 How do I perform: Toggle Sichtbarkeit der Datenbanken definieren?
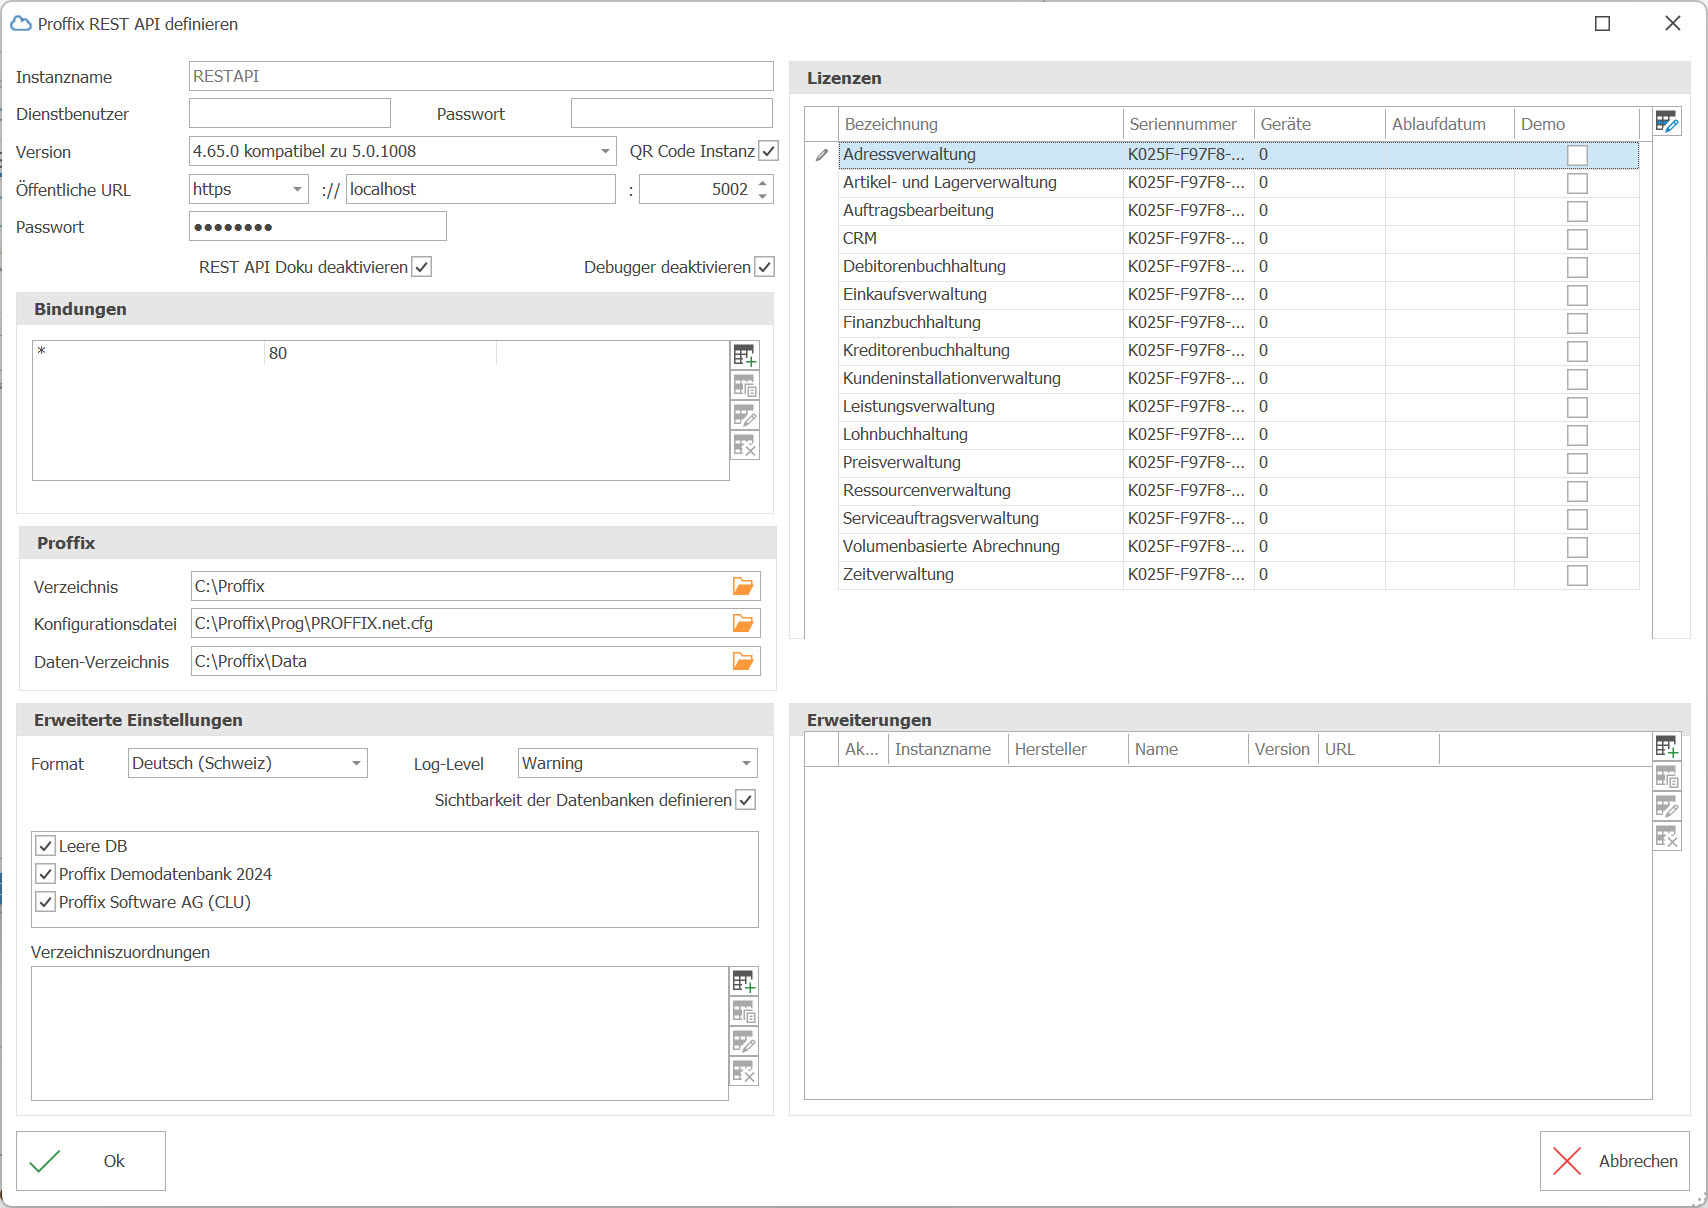[x=746, y=800]
